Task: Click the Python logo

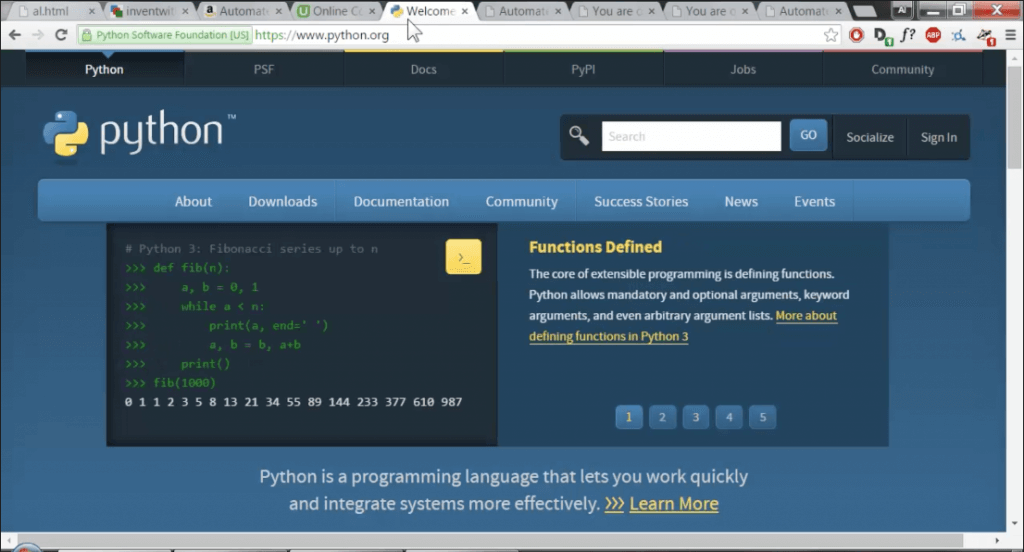Action: (139, 134)
